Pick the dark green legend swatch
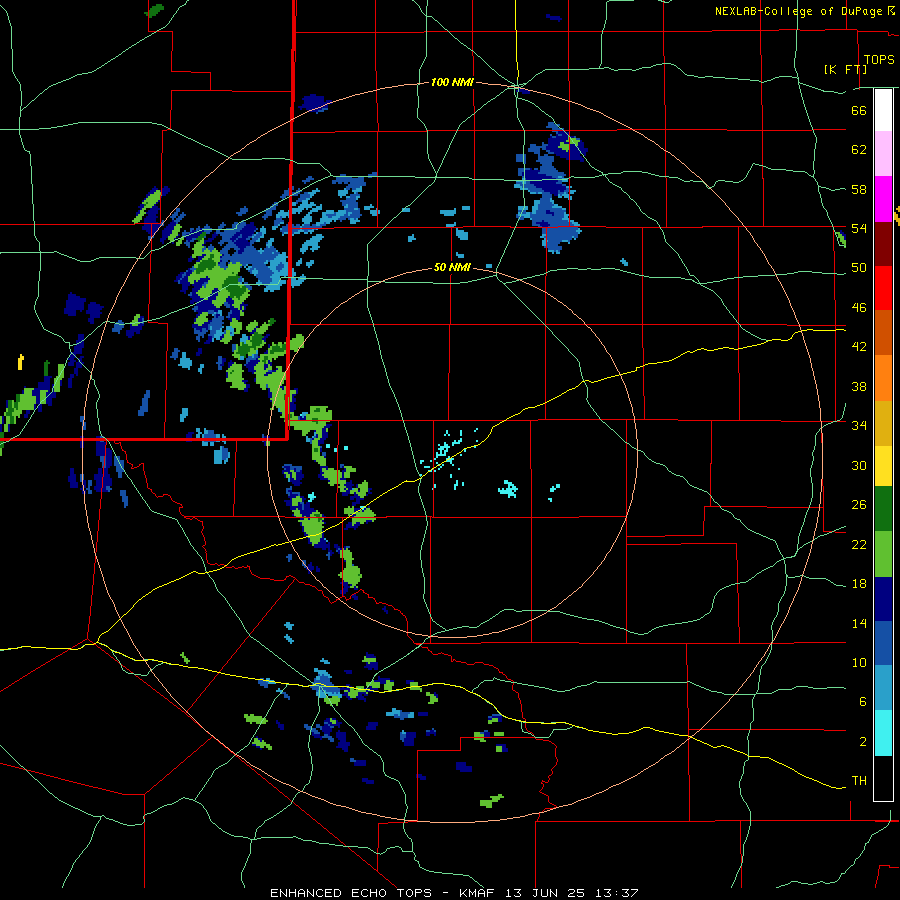900x900 pixels. [x=883, y=509]
